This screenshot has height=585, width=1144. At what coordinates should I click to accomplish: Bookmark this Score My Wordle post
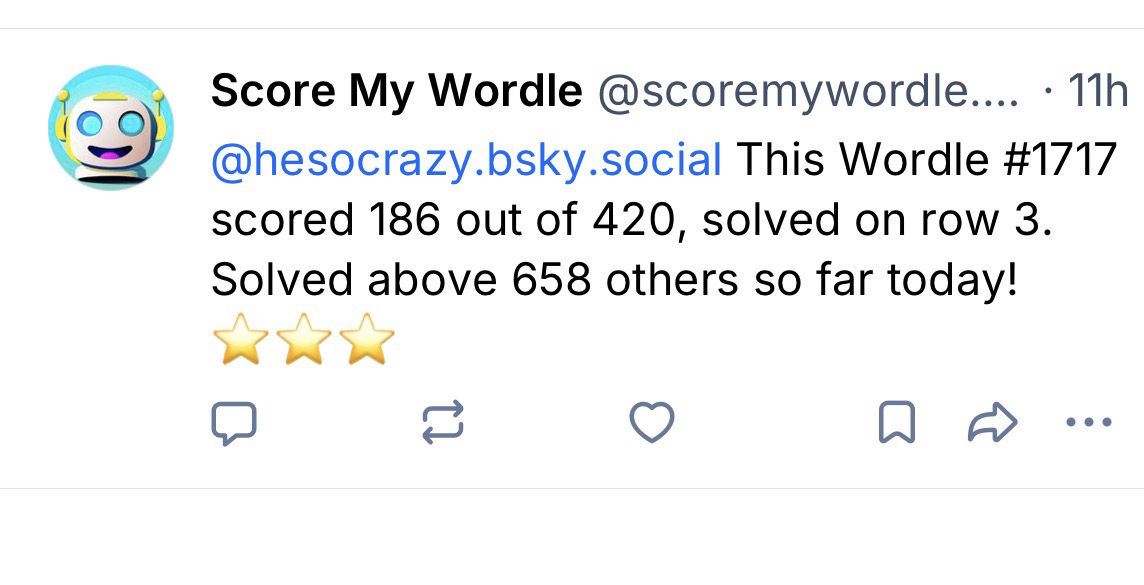[896, 423]
